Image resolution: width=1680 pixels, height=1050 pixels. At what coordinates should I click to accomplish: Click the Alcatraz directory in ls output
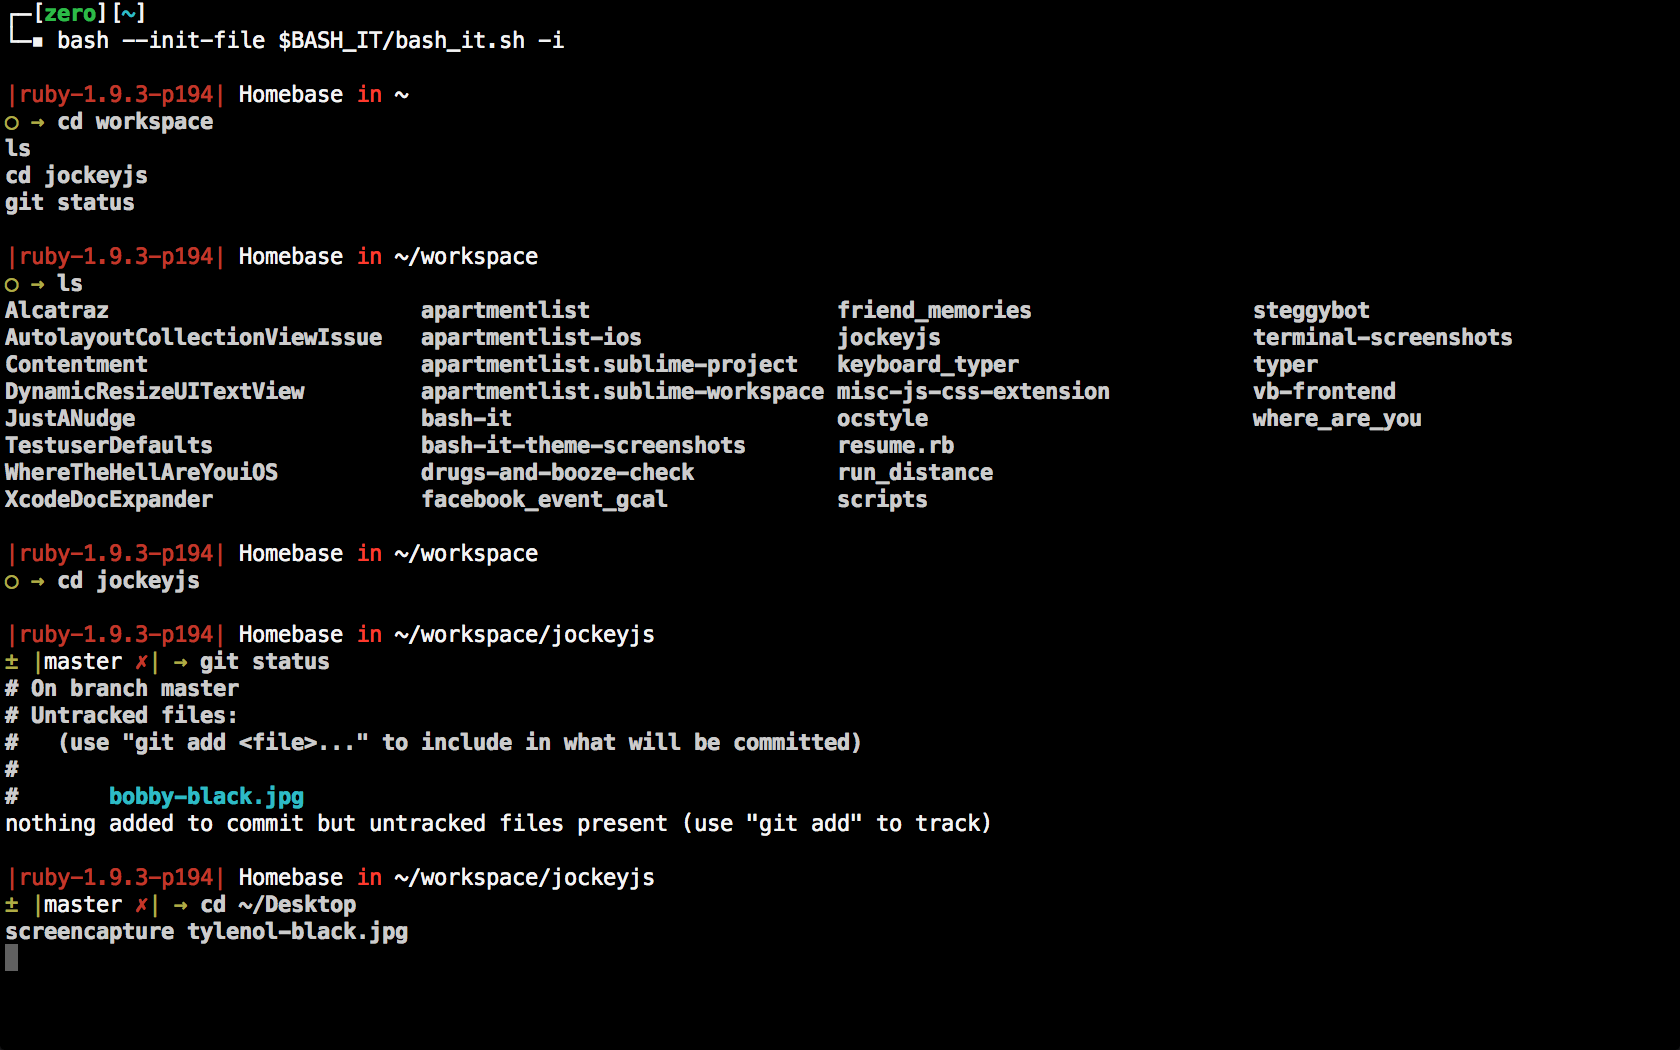(x=57, y=311)
